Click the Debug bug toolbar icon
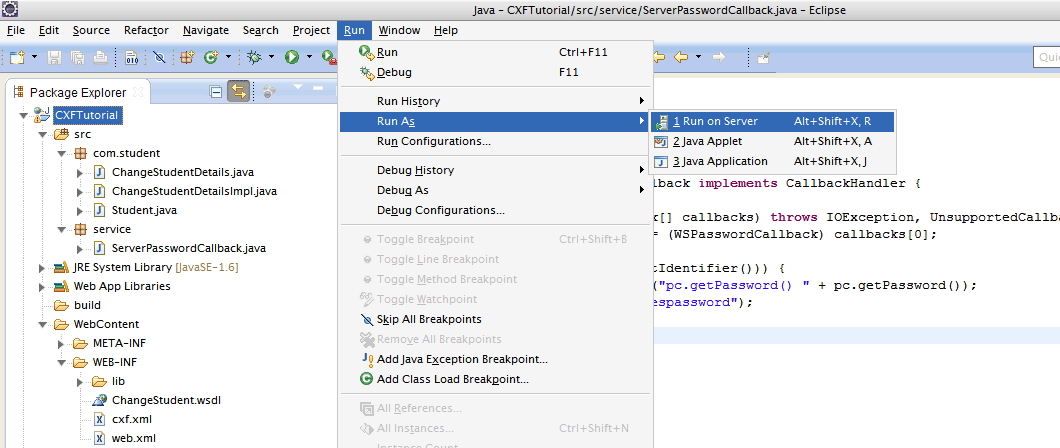This screenshot has height=448, width=1060. tap(254, 58)
